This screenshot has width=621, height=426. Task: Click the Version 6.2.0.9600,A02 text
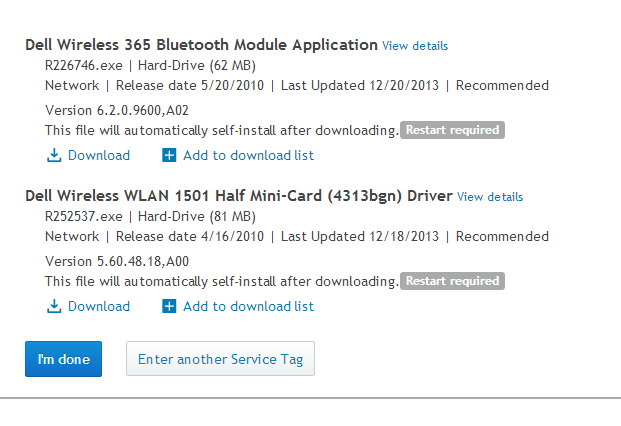tap(117, 110)
